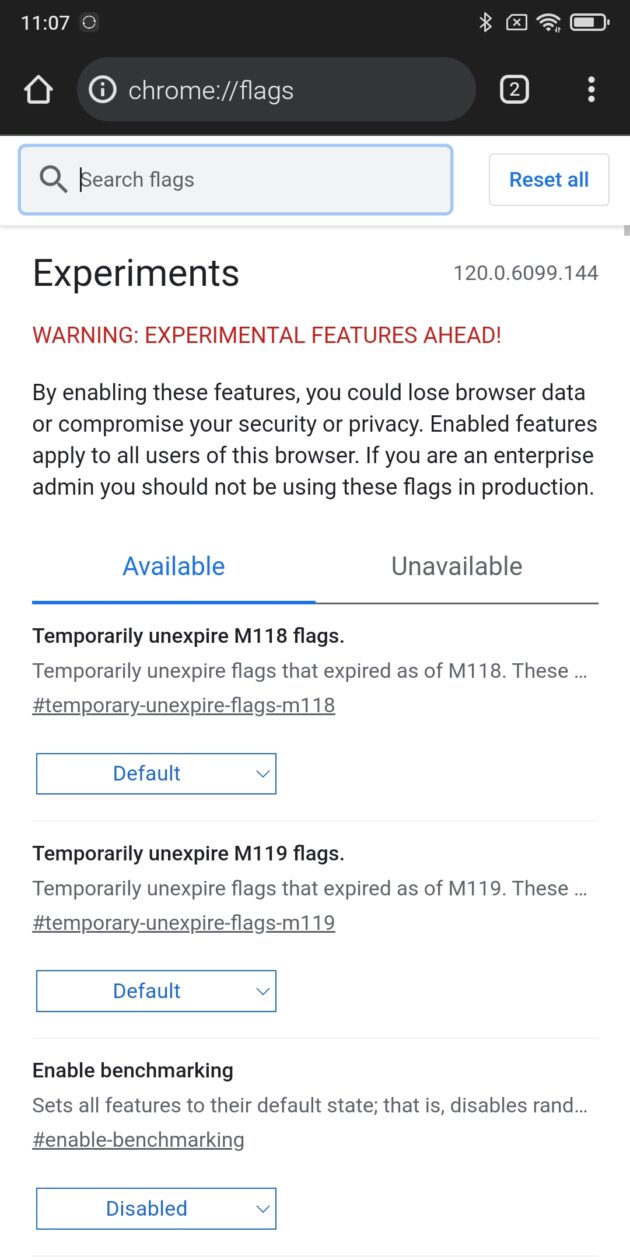Switch to the Unavailable tab

(x=456, y=566)
